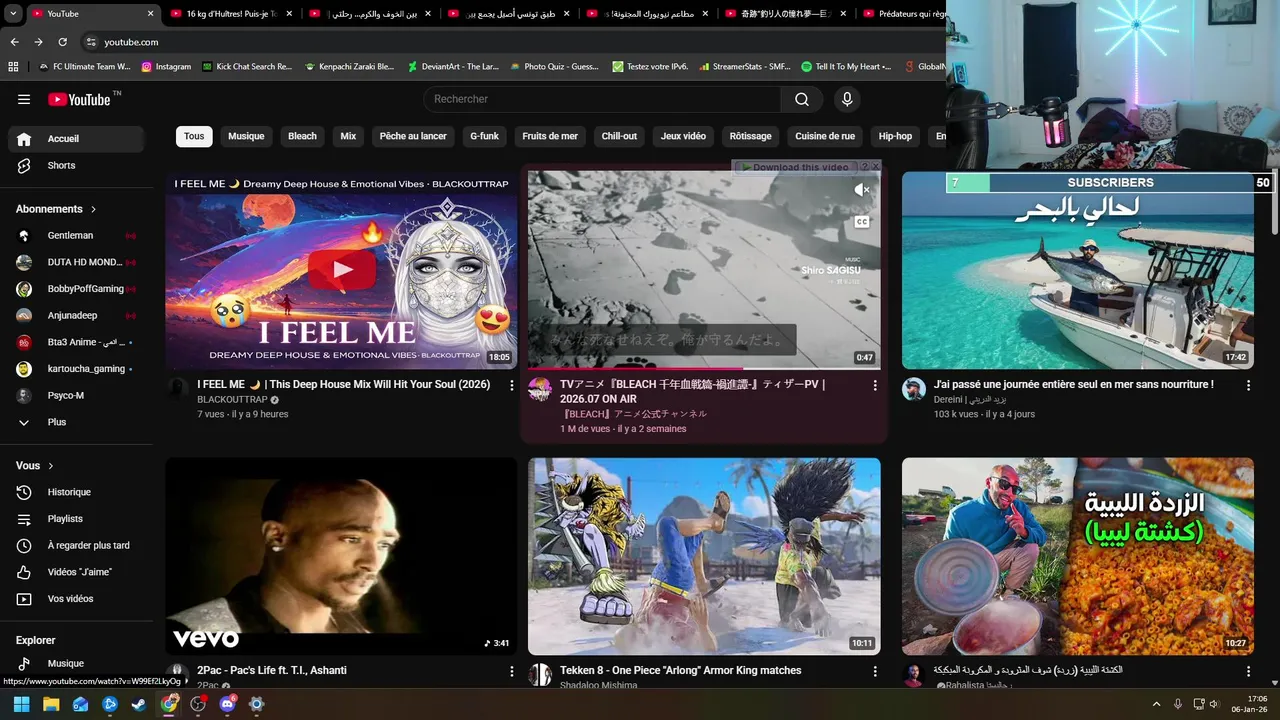The image size is (1280, 720).
Task: Open the Anjunadeep subscription
Action: click(76, 315)
